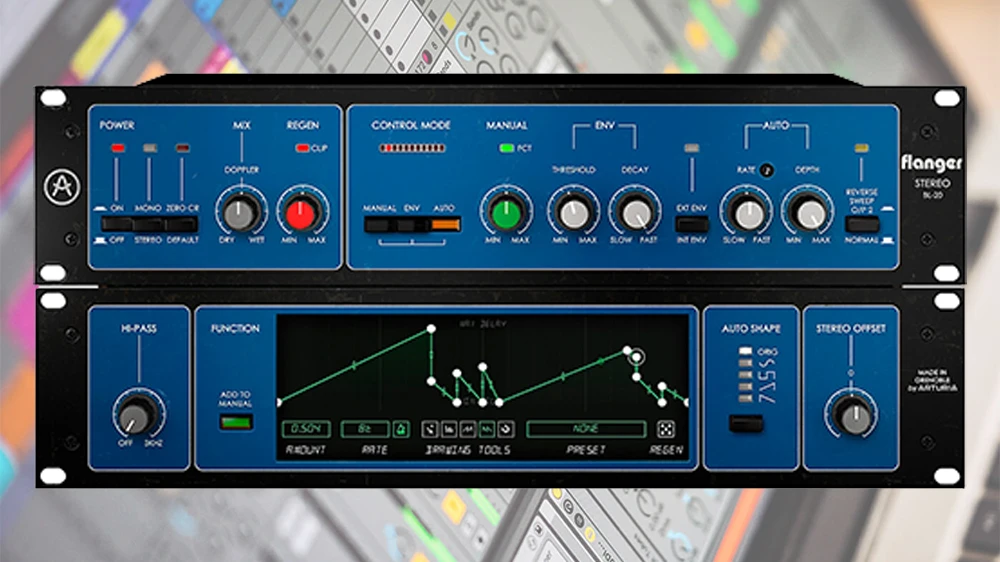1000x562 pixels.
Task: Toggle the rate sync icon beside the Rate display
Action: 400,429
